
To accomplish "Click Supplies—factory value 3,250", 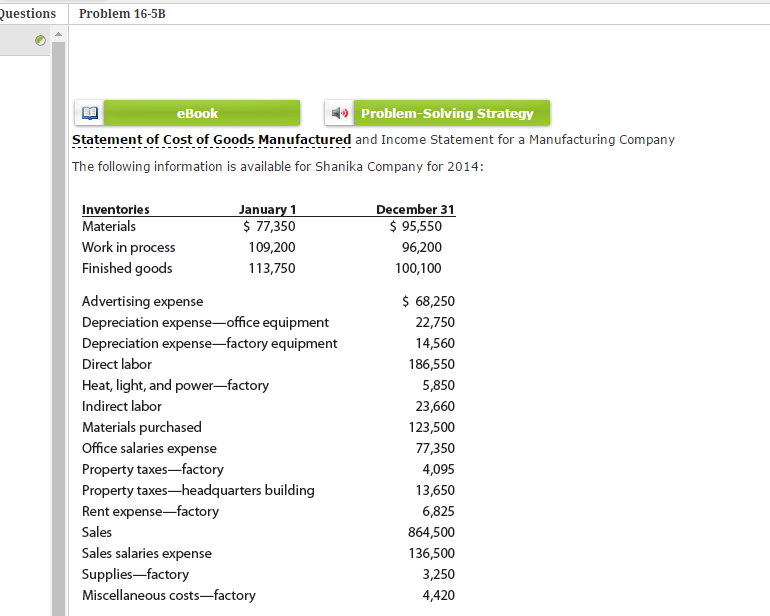I will (439, 574).
